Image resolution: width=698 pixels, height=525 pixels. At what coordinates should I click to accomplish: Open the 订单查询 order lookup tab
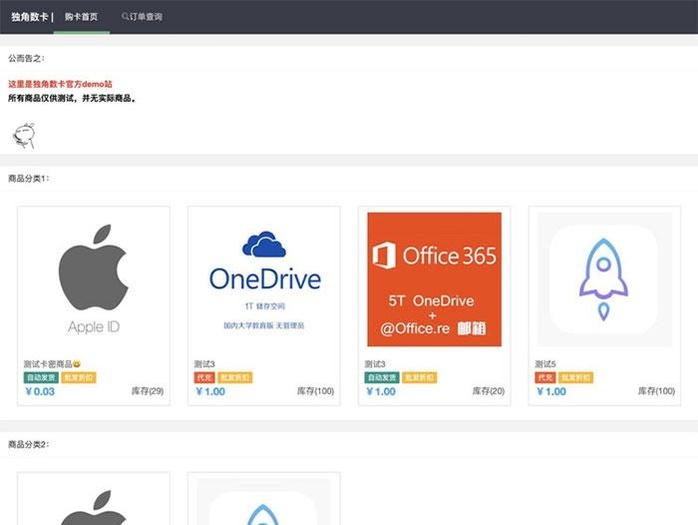pos(145,17)
